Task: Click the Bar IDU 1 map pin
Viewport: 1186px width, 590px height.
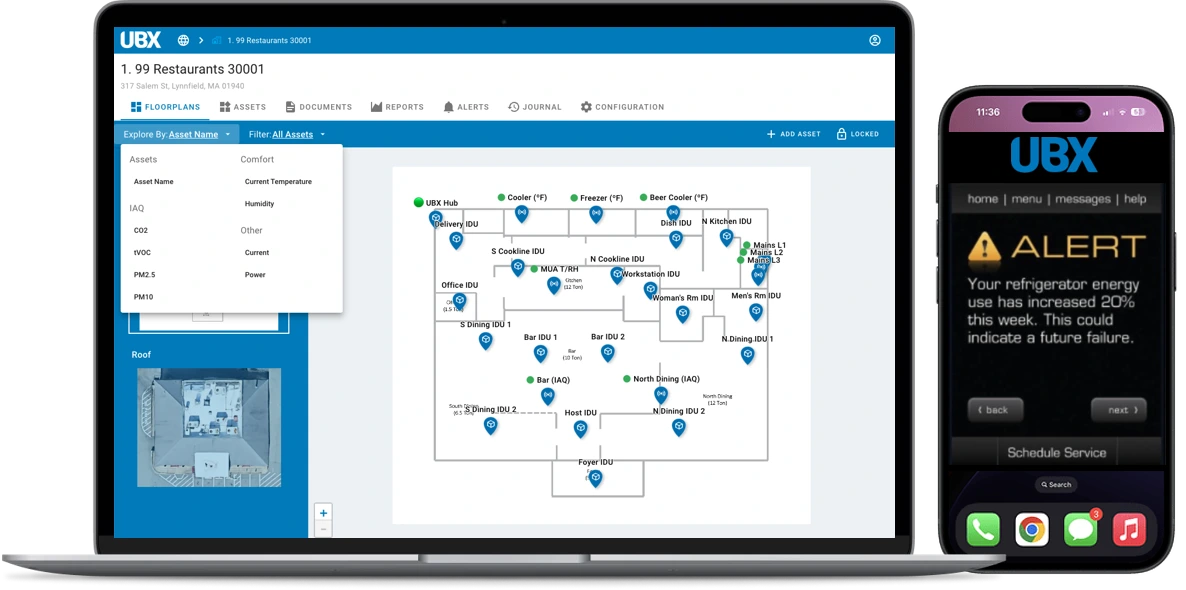Action: pyautogui.click(x=541, y=353)
